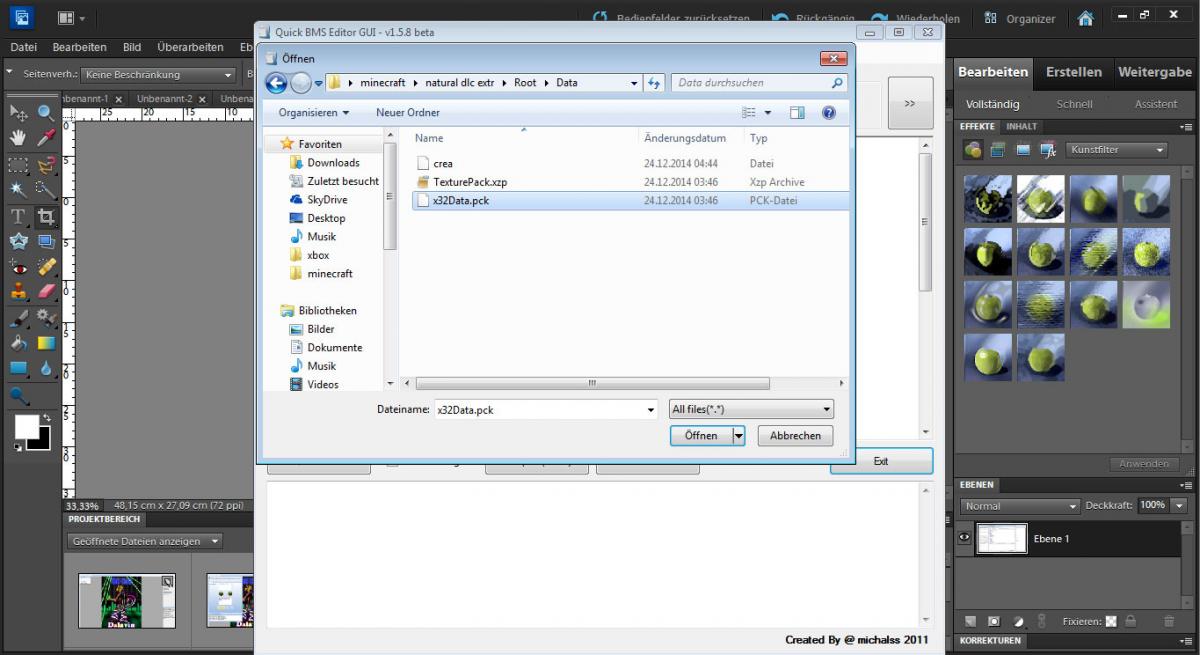Select the Smart Brush tool
This screenshot has width=1200, height=655.
(x=46, y=318)
